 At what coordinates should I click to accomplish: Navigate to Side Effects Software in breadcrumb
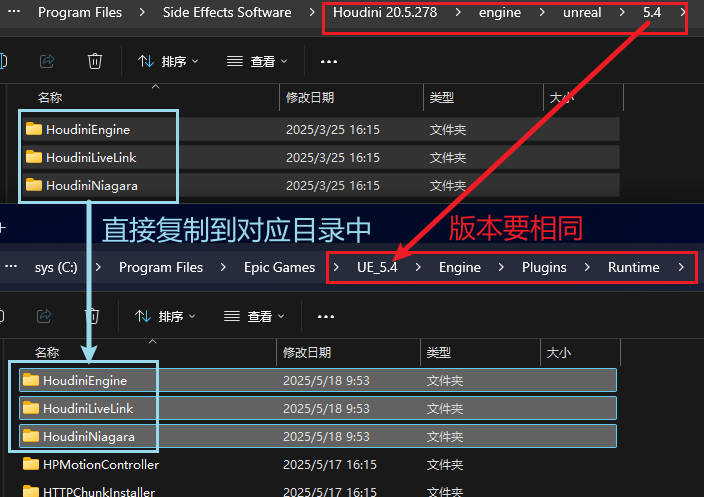227,13
